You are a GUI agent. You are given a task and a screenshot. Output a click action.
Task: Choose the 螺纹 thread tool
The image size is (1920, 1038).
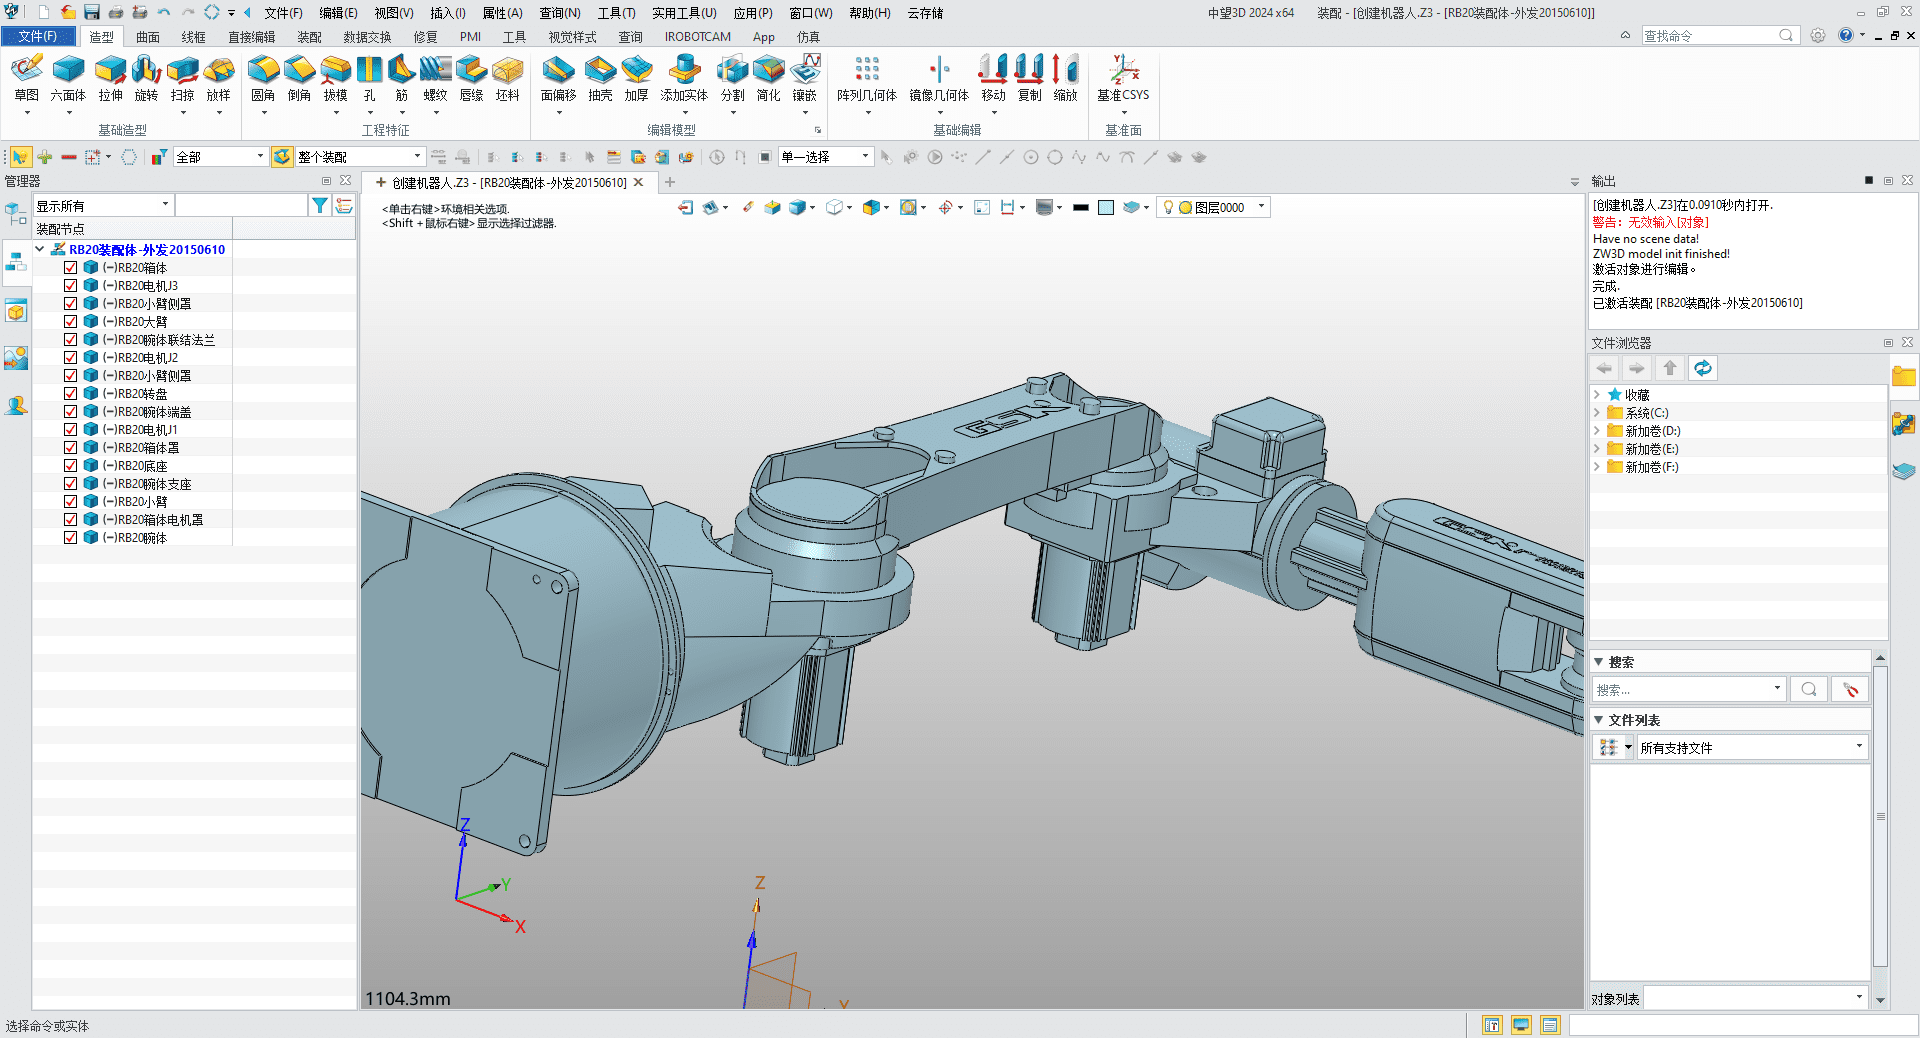point(435,78)
